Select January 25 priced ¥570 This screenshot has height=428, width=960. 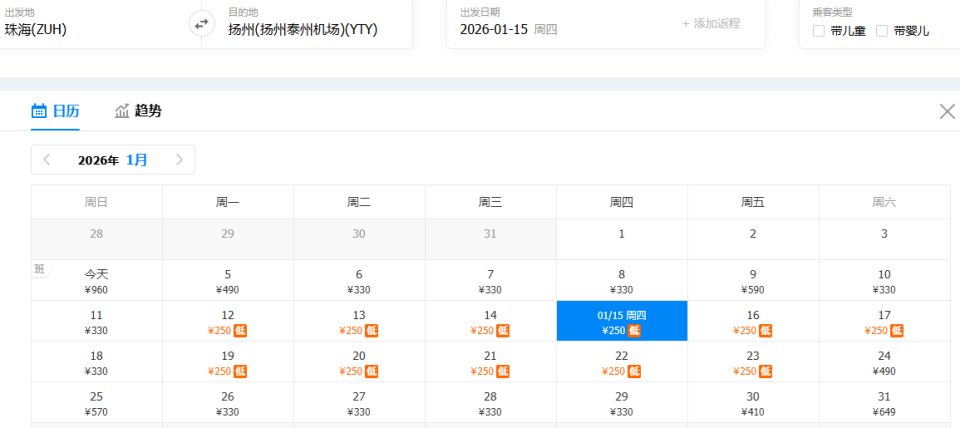[x=97, y=403]
